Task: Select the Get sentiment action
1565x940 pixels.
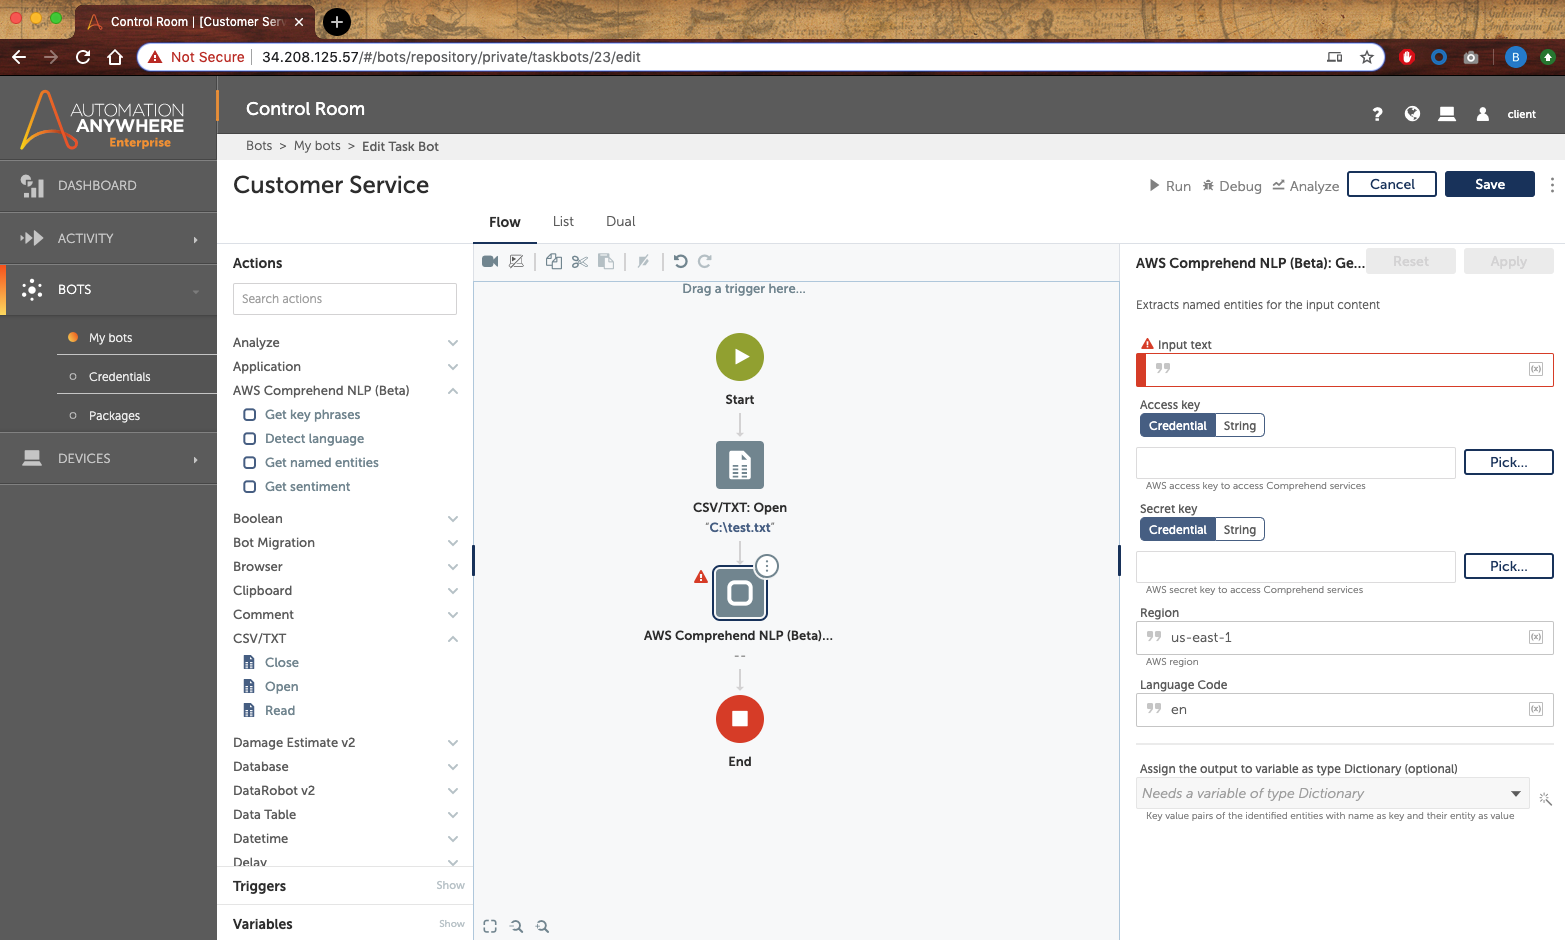Action: 307,487
